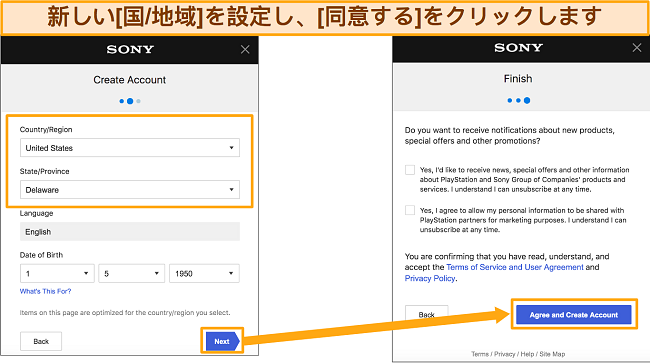Close the Create Account dialog
650x364 pixels.
[245, 50]
